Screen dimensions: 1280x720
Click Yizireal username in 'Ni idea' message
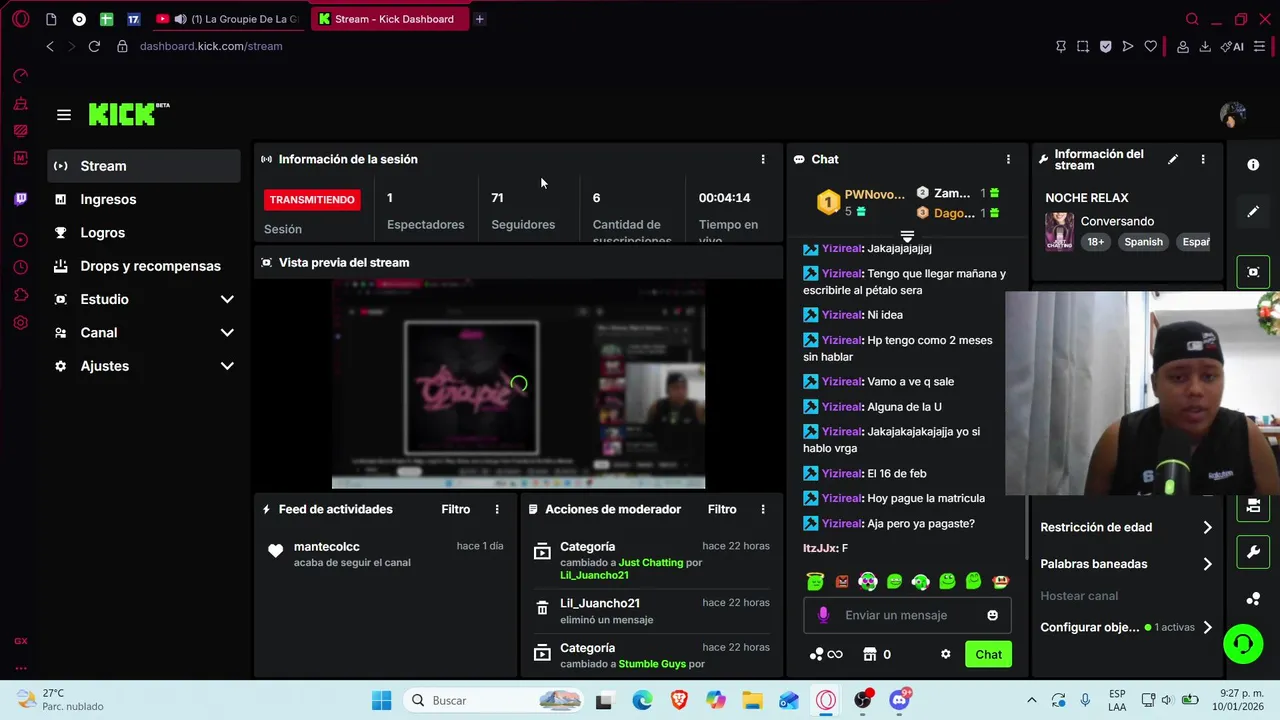pyautogui.click(x=842, y=315)
